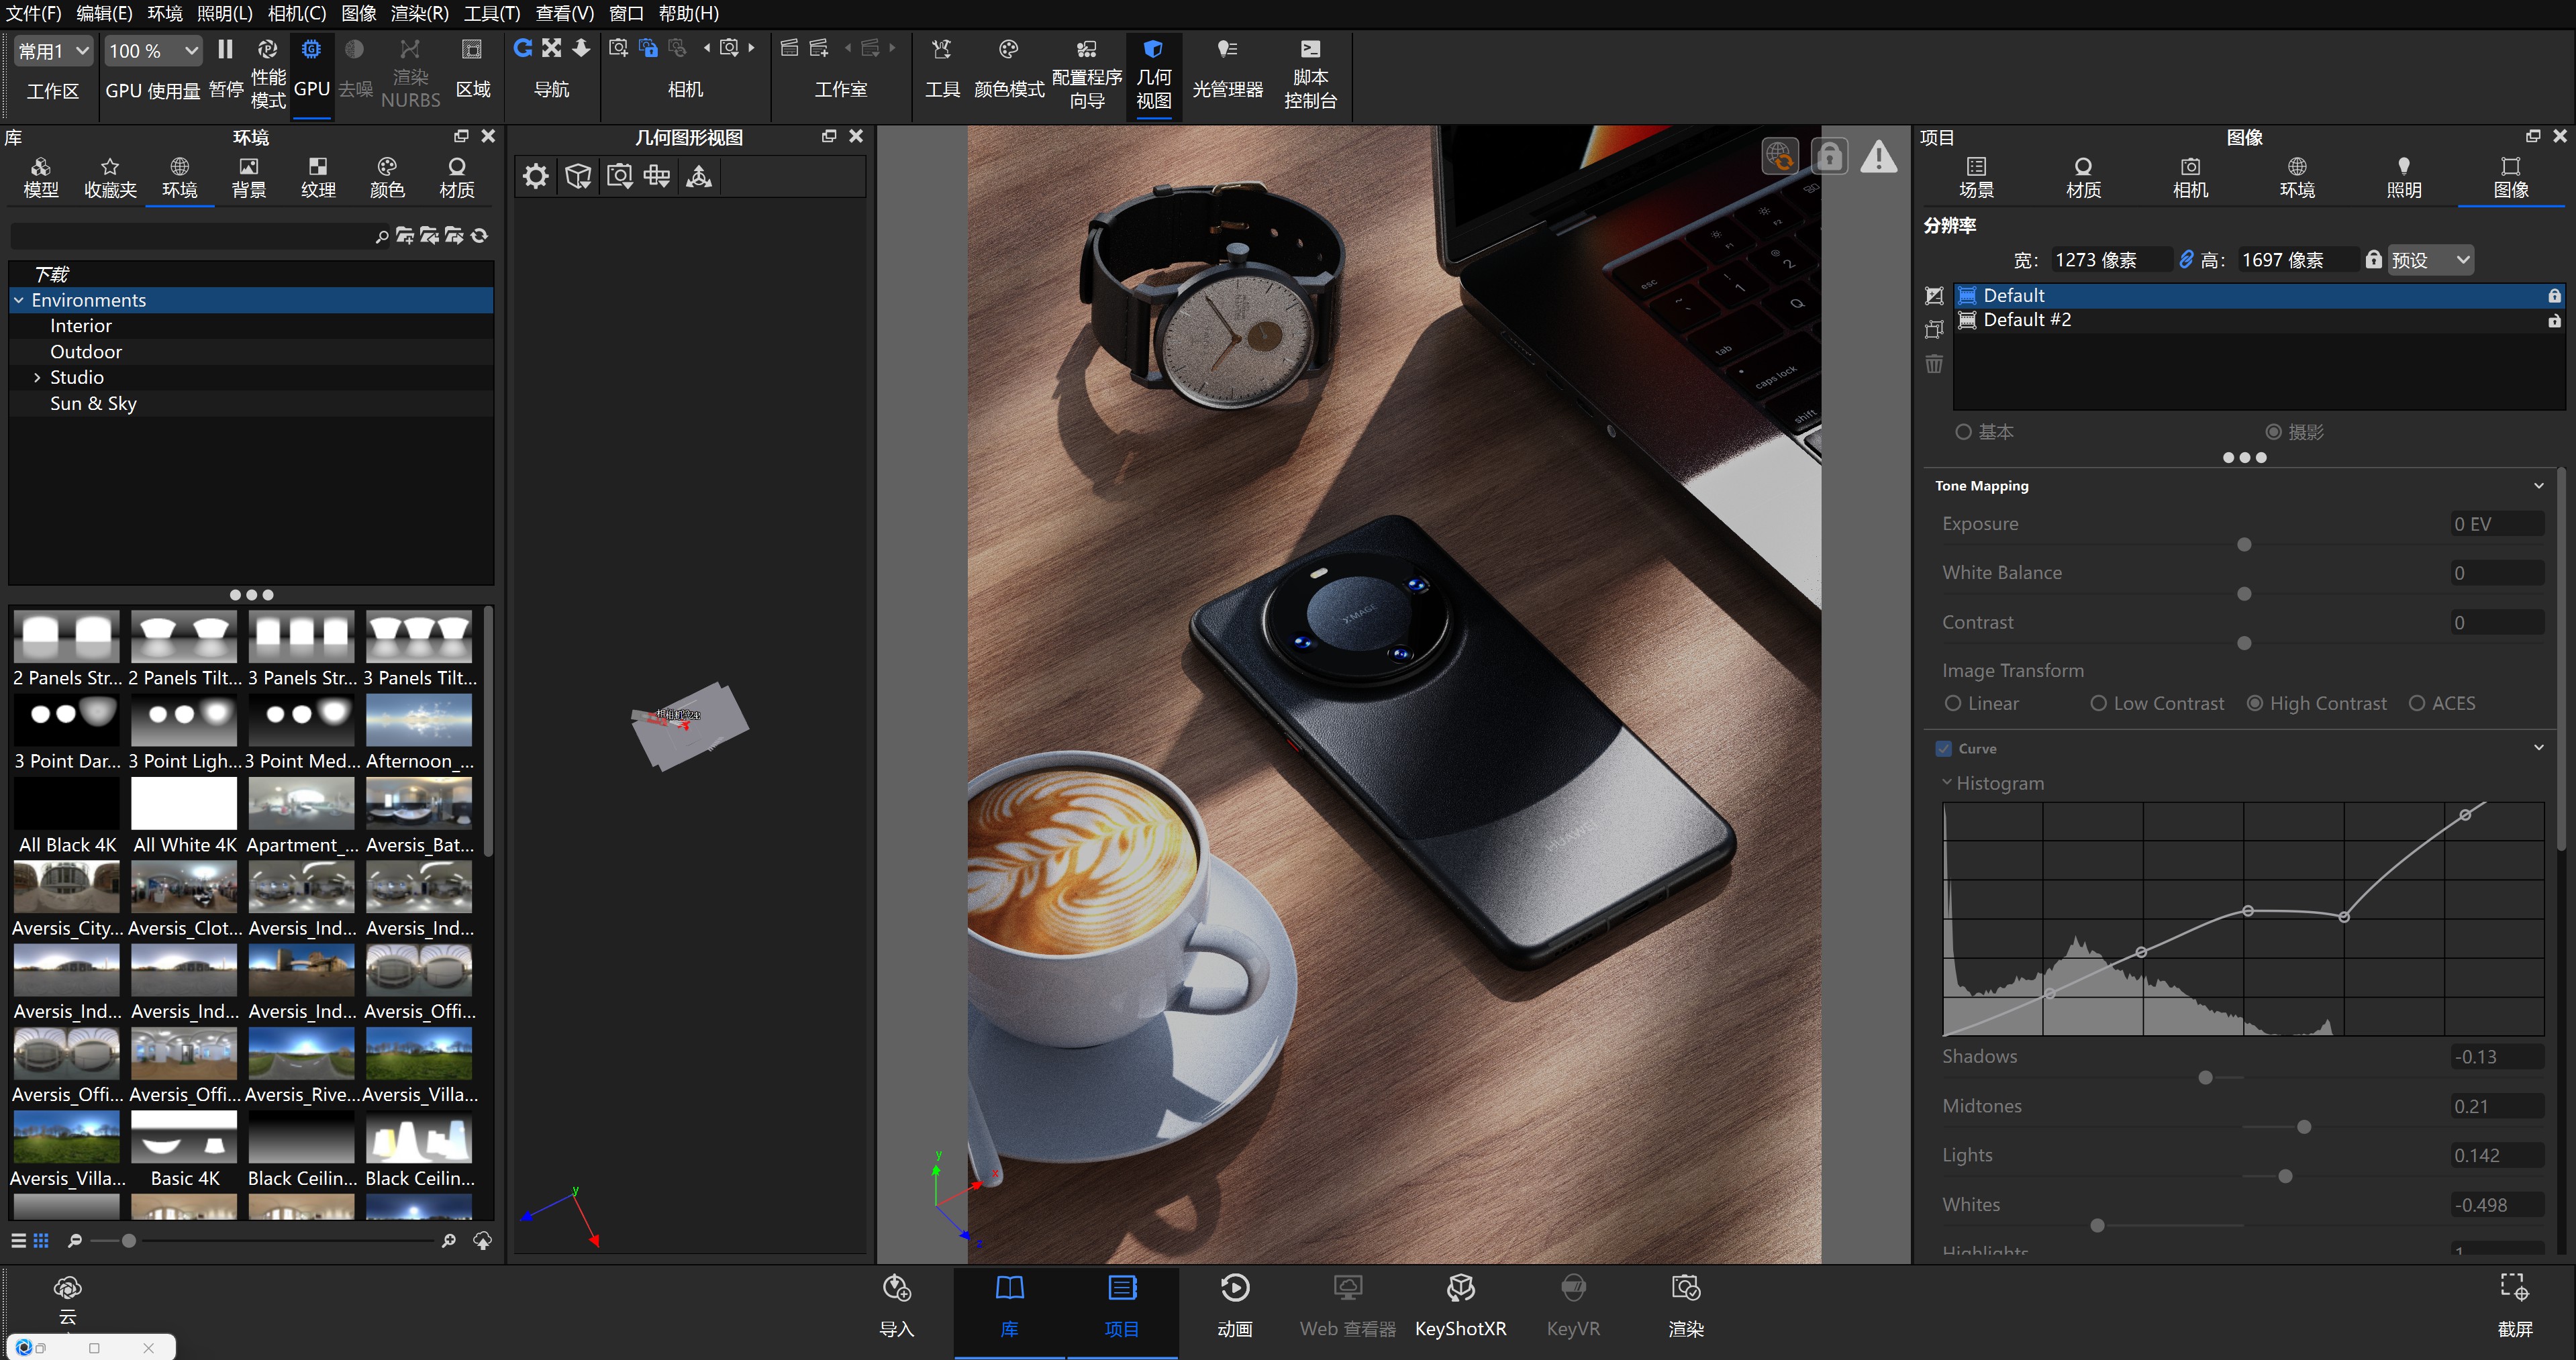Open the geometry view settings gear

[x=535, y=175]
